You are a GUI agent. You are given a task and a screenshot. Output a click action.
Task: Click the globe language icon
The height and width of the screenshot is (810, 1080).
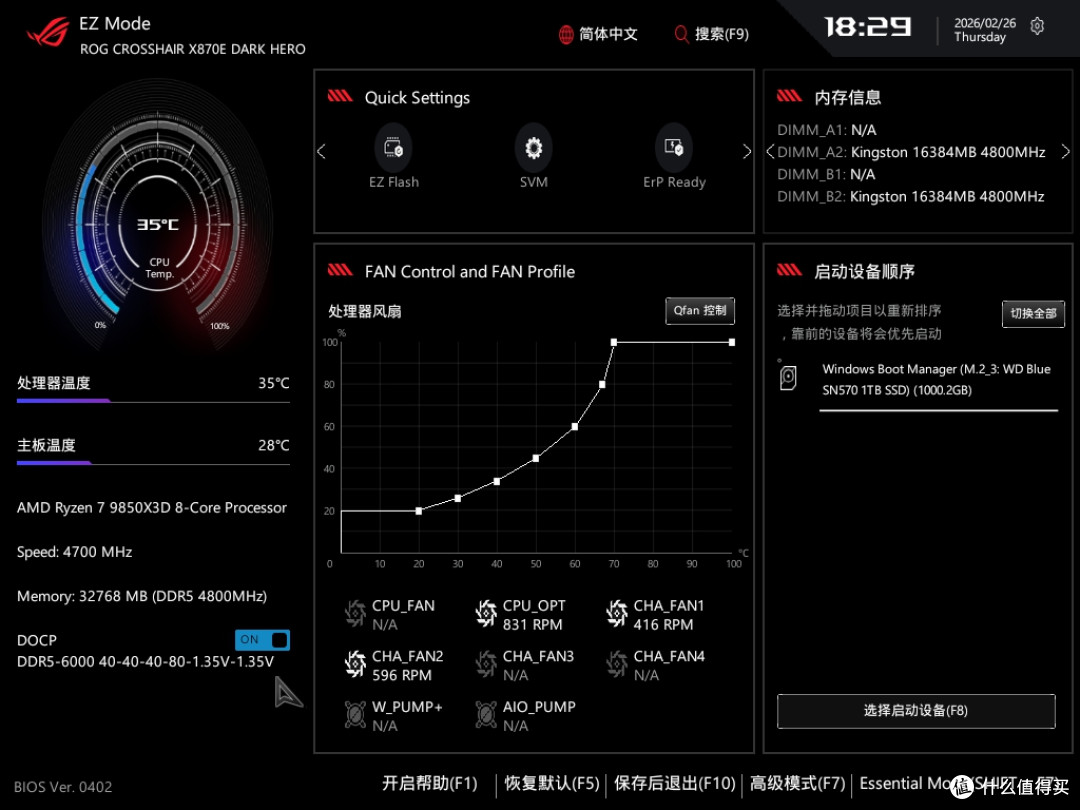click(565, 34)
